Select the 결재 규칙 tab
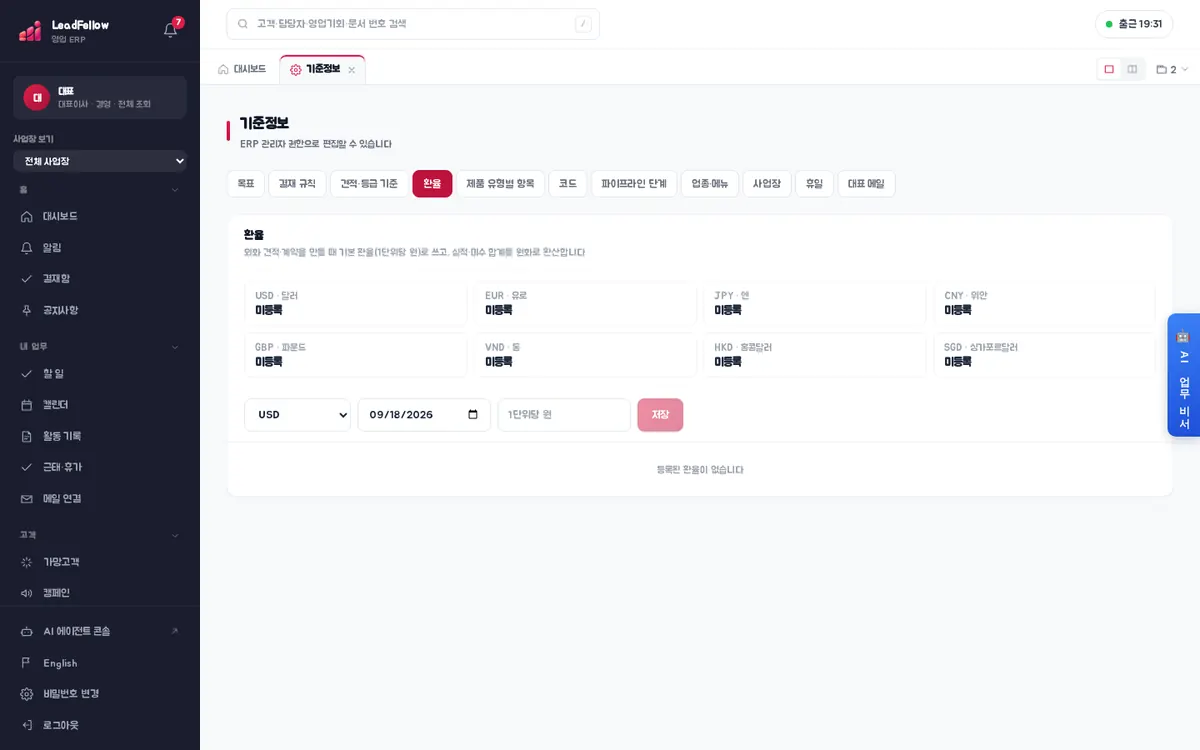This screenshot has width=1200, height=750. click(x=298, y=184)
